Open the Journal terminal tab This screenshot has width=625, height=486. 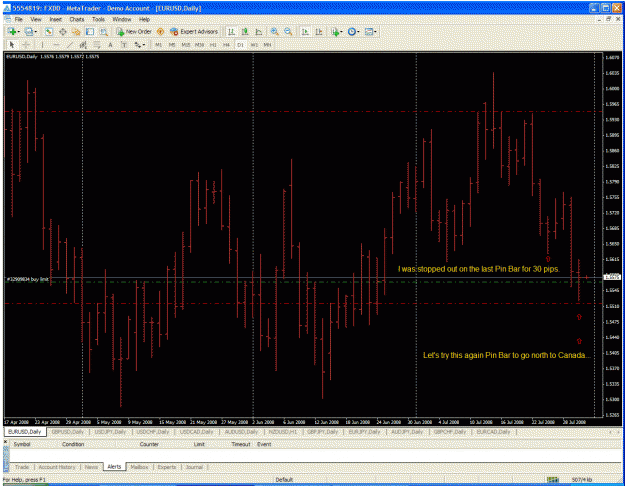195,467
